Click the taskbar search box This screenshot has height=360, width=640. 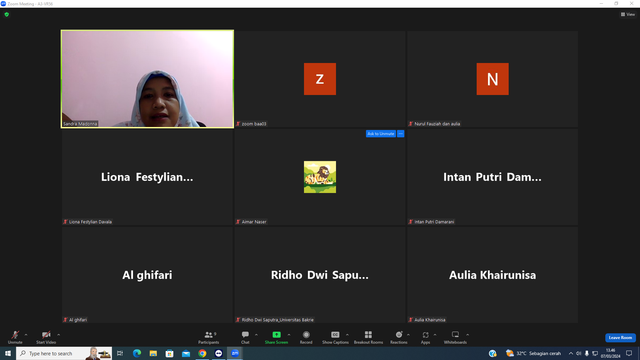point(64,353)
